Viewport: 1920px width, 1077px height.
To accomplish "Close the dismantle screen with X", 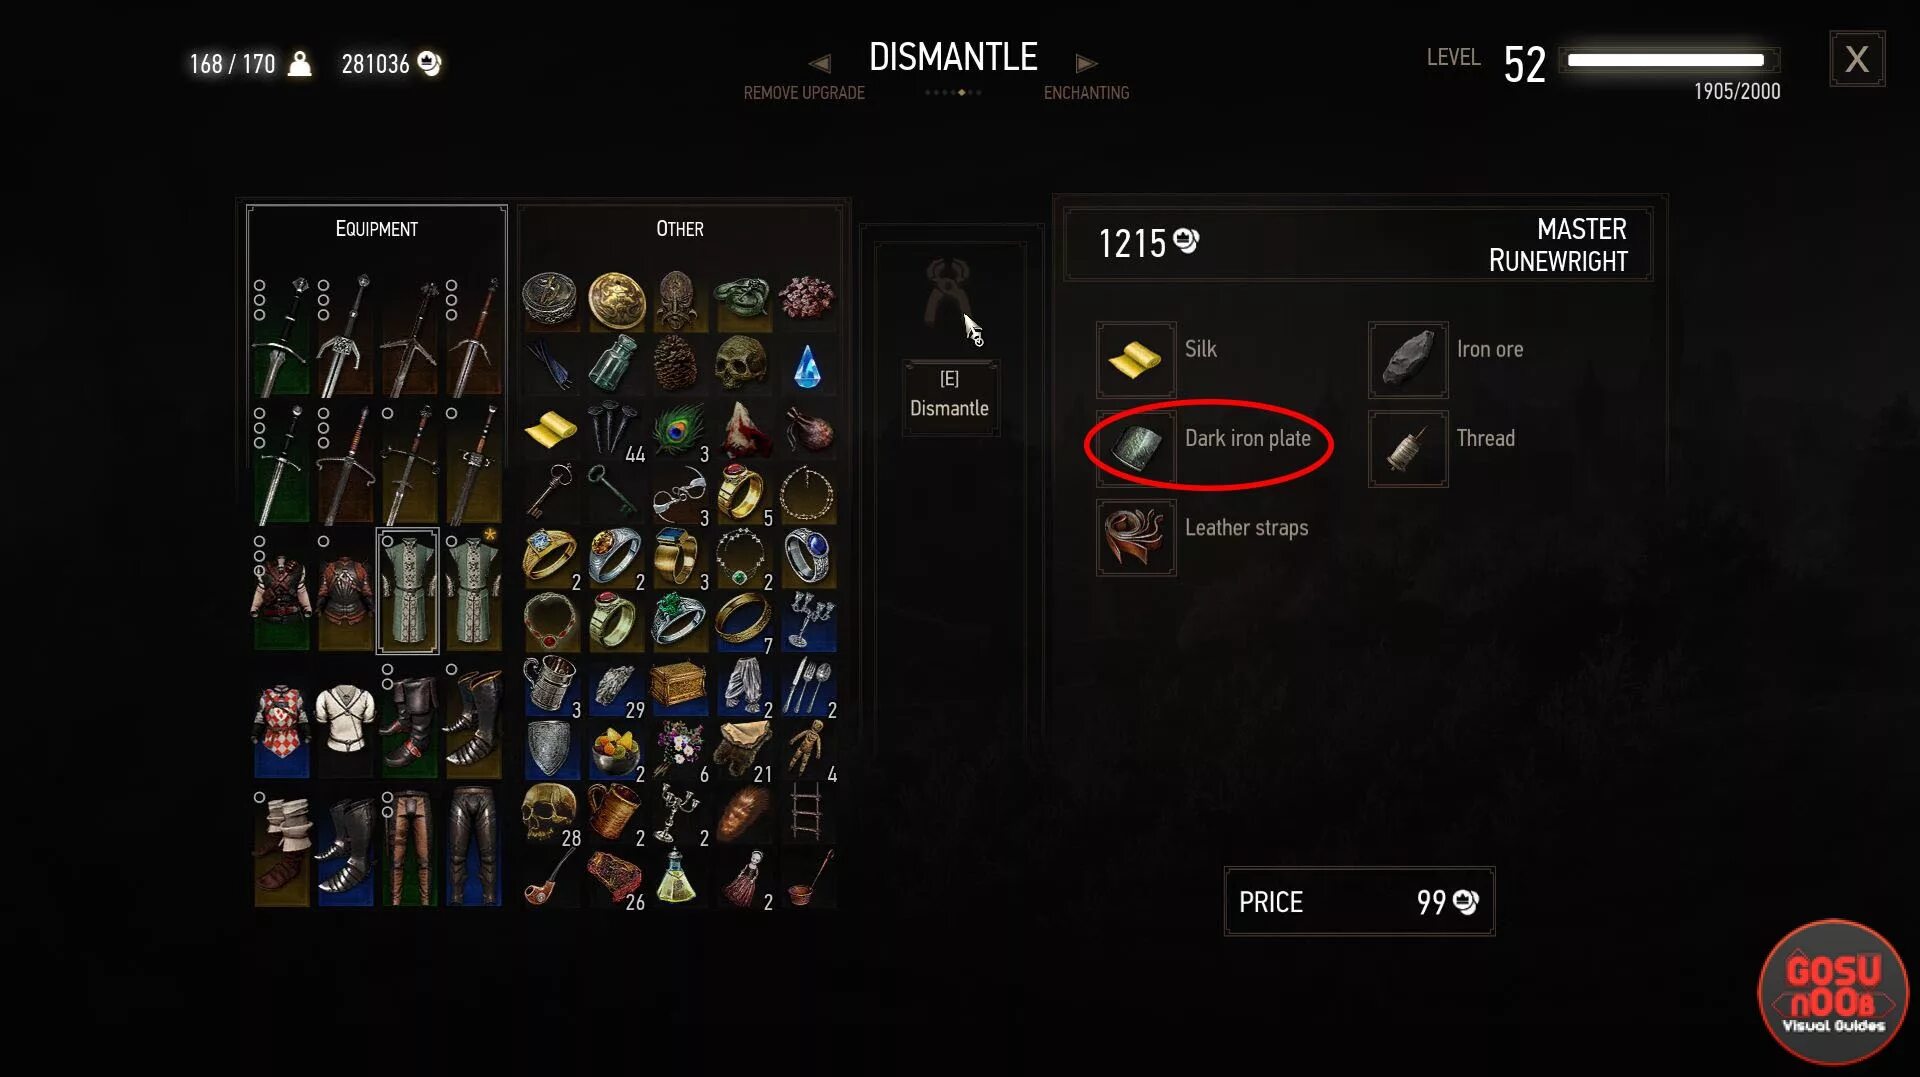I will point(1857,59).
